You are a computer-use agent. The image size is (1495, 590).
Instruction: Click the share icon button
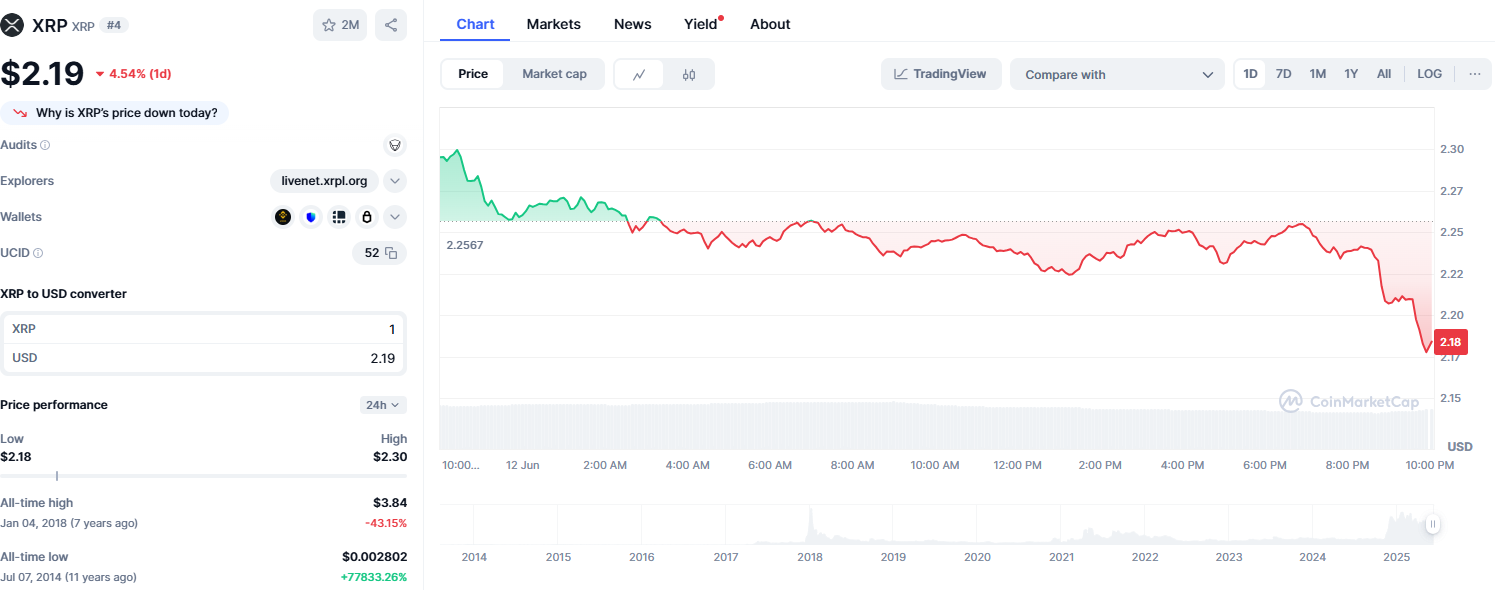pyautogui.click(x=391, y=25)
